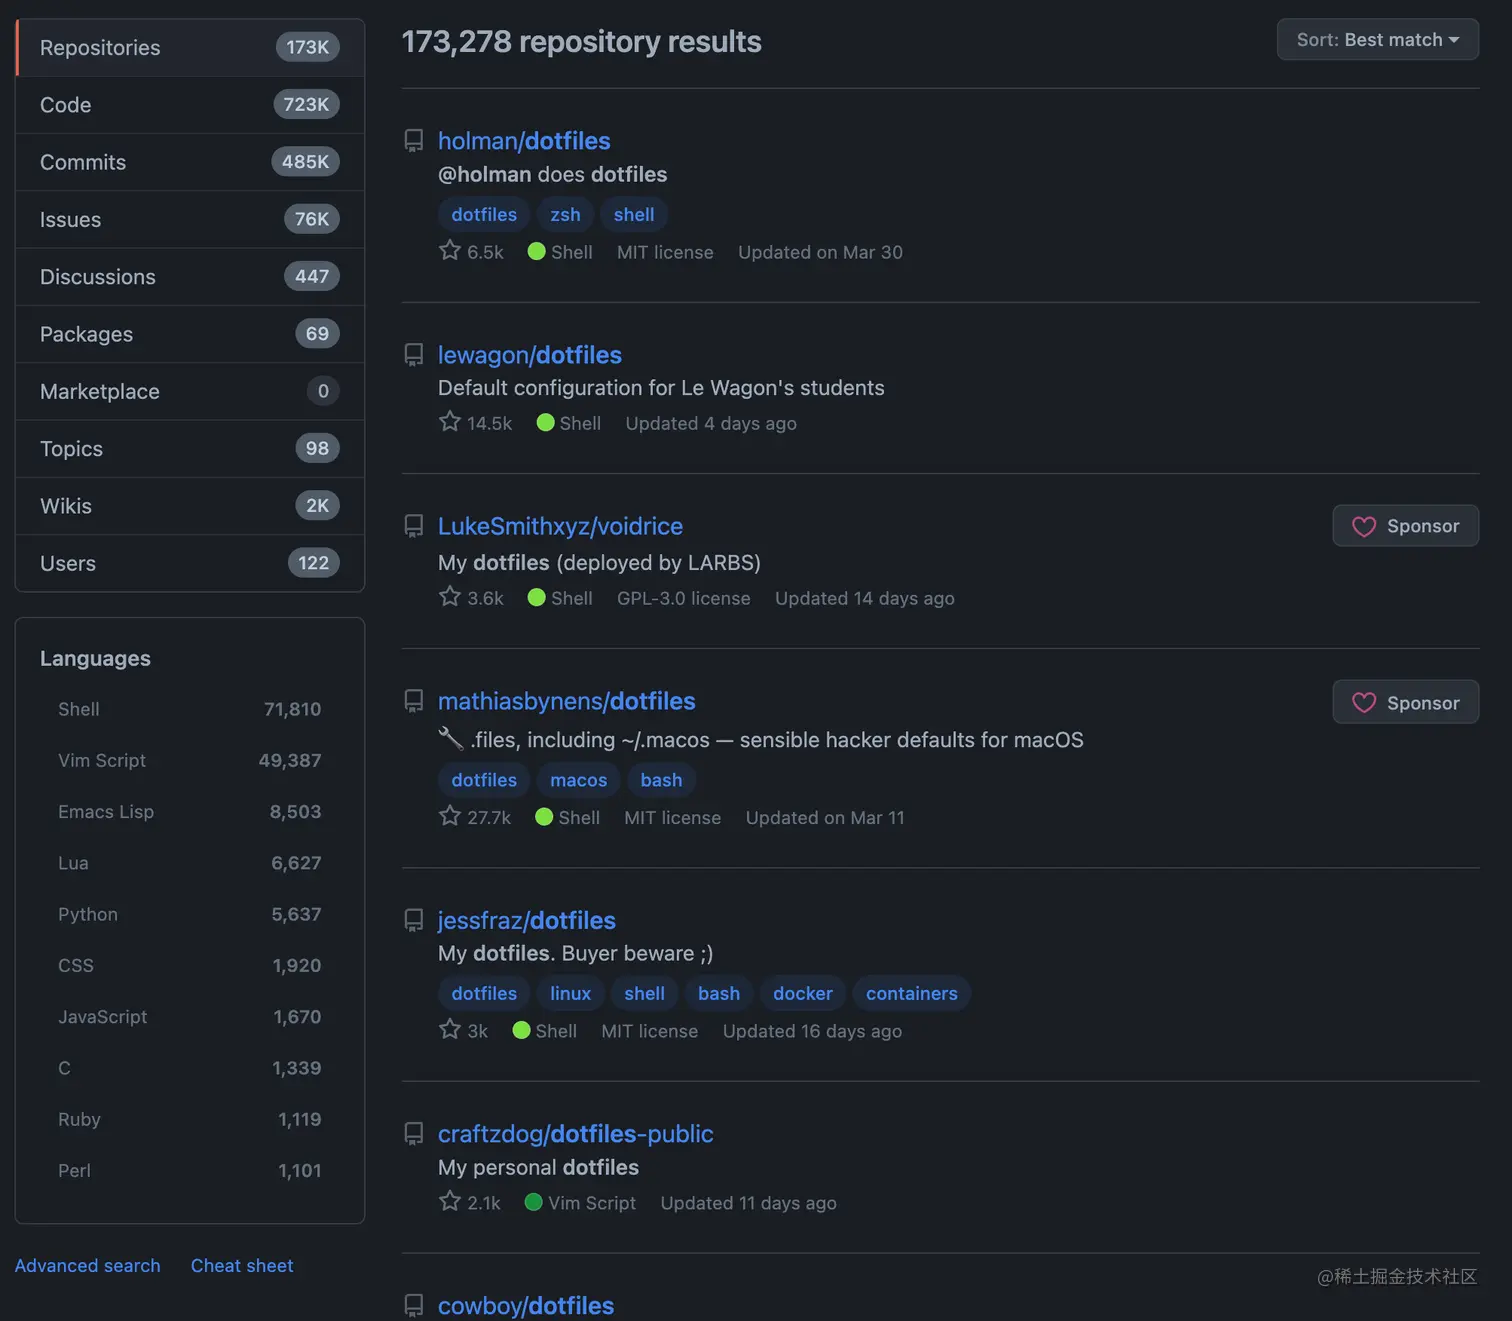Click the 'Languages' panel heading
This screenshot has width=1512, height=1321.
(95, 659)
